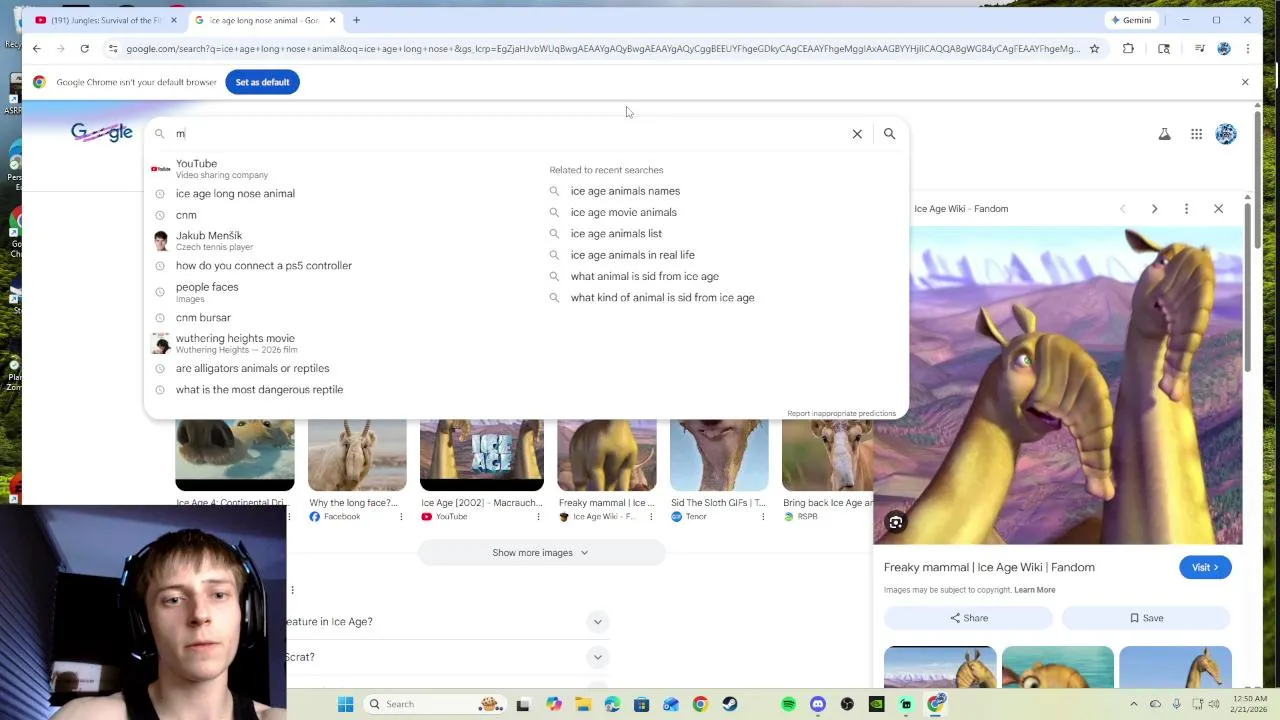
Task: Click the address bar URL
Action: coord(603,48)
